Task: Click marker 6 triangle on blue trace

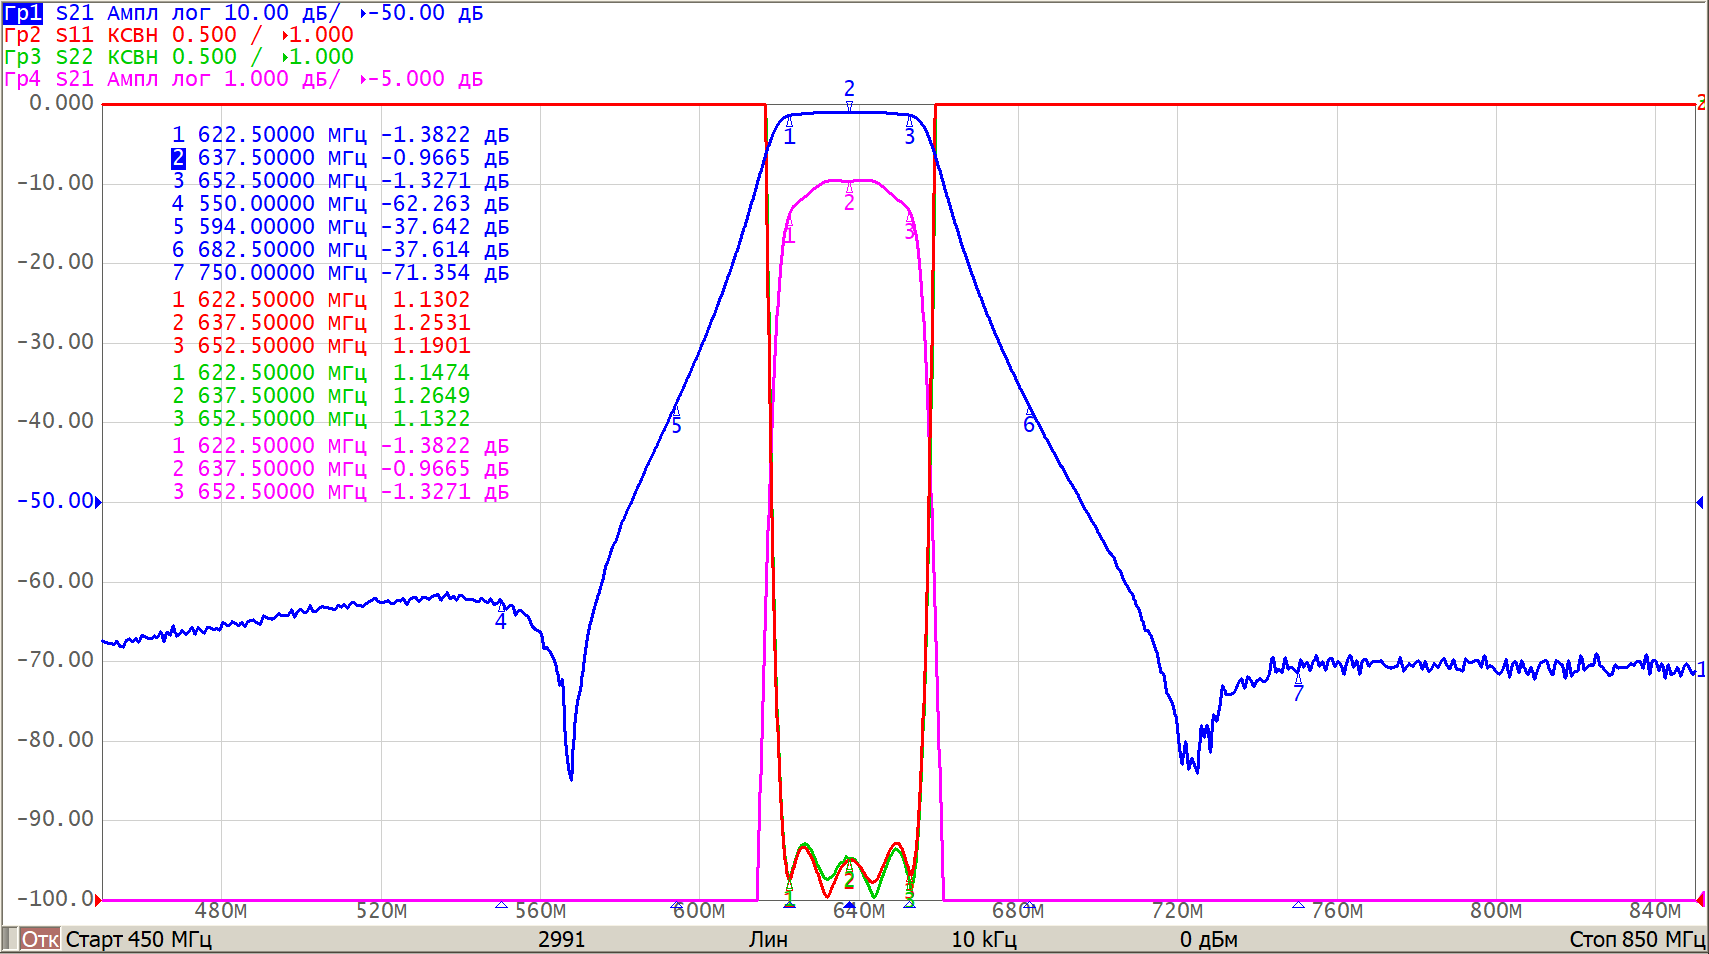Action: 1029,411
